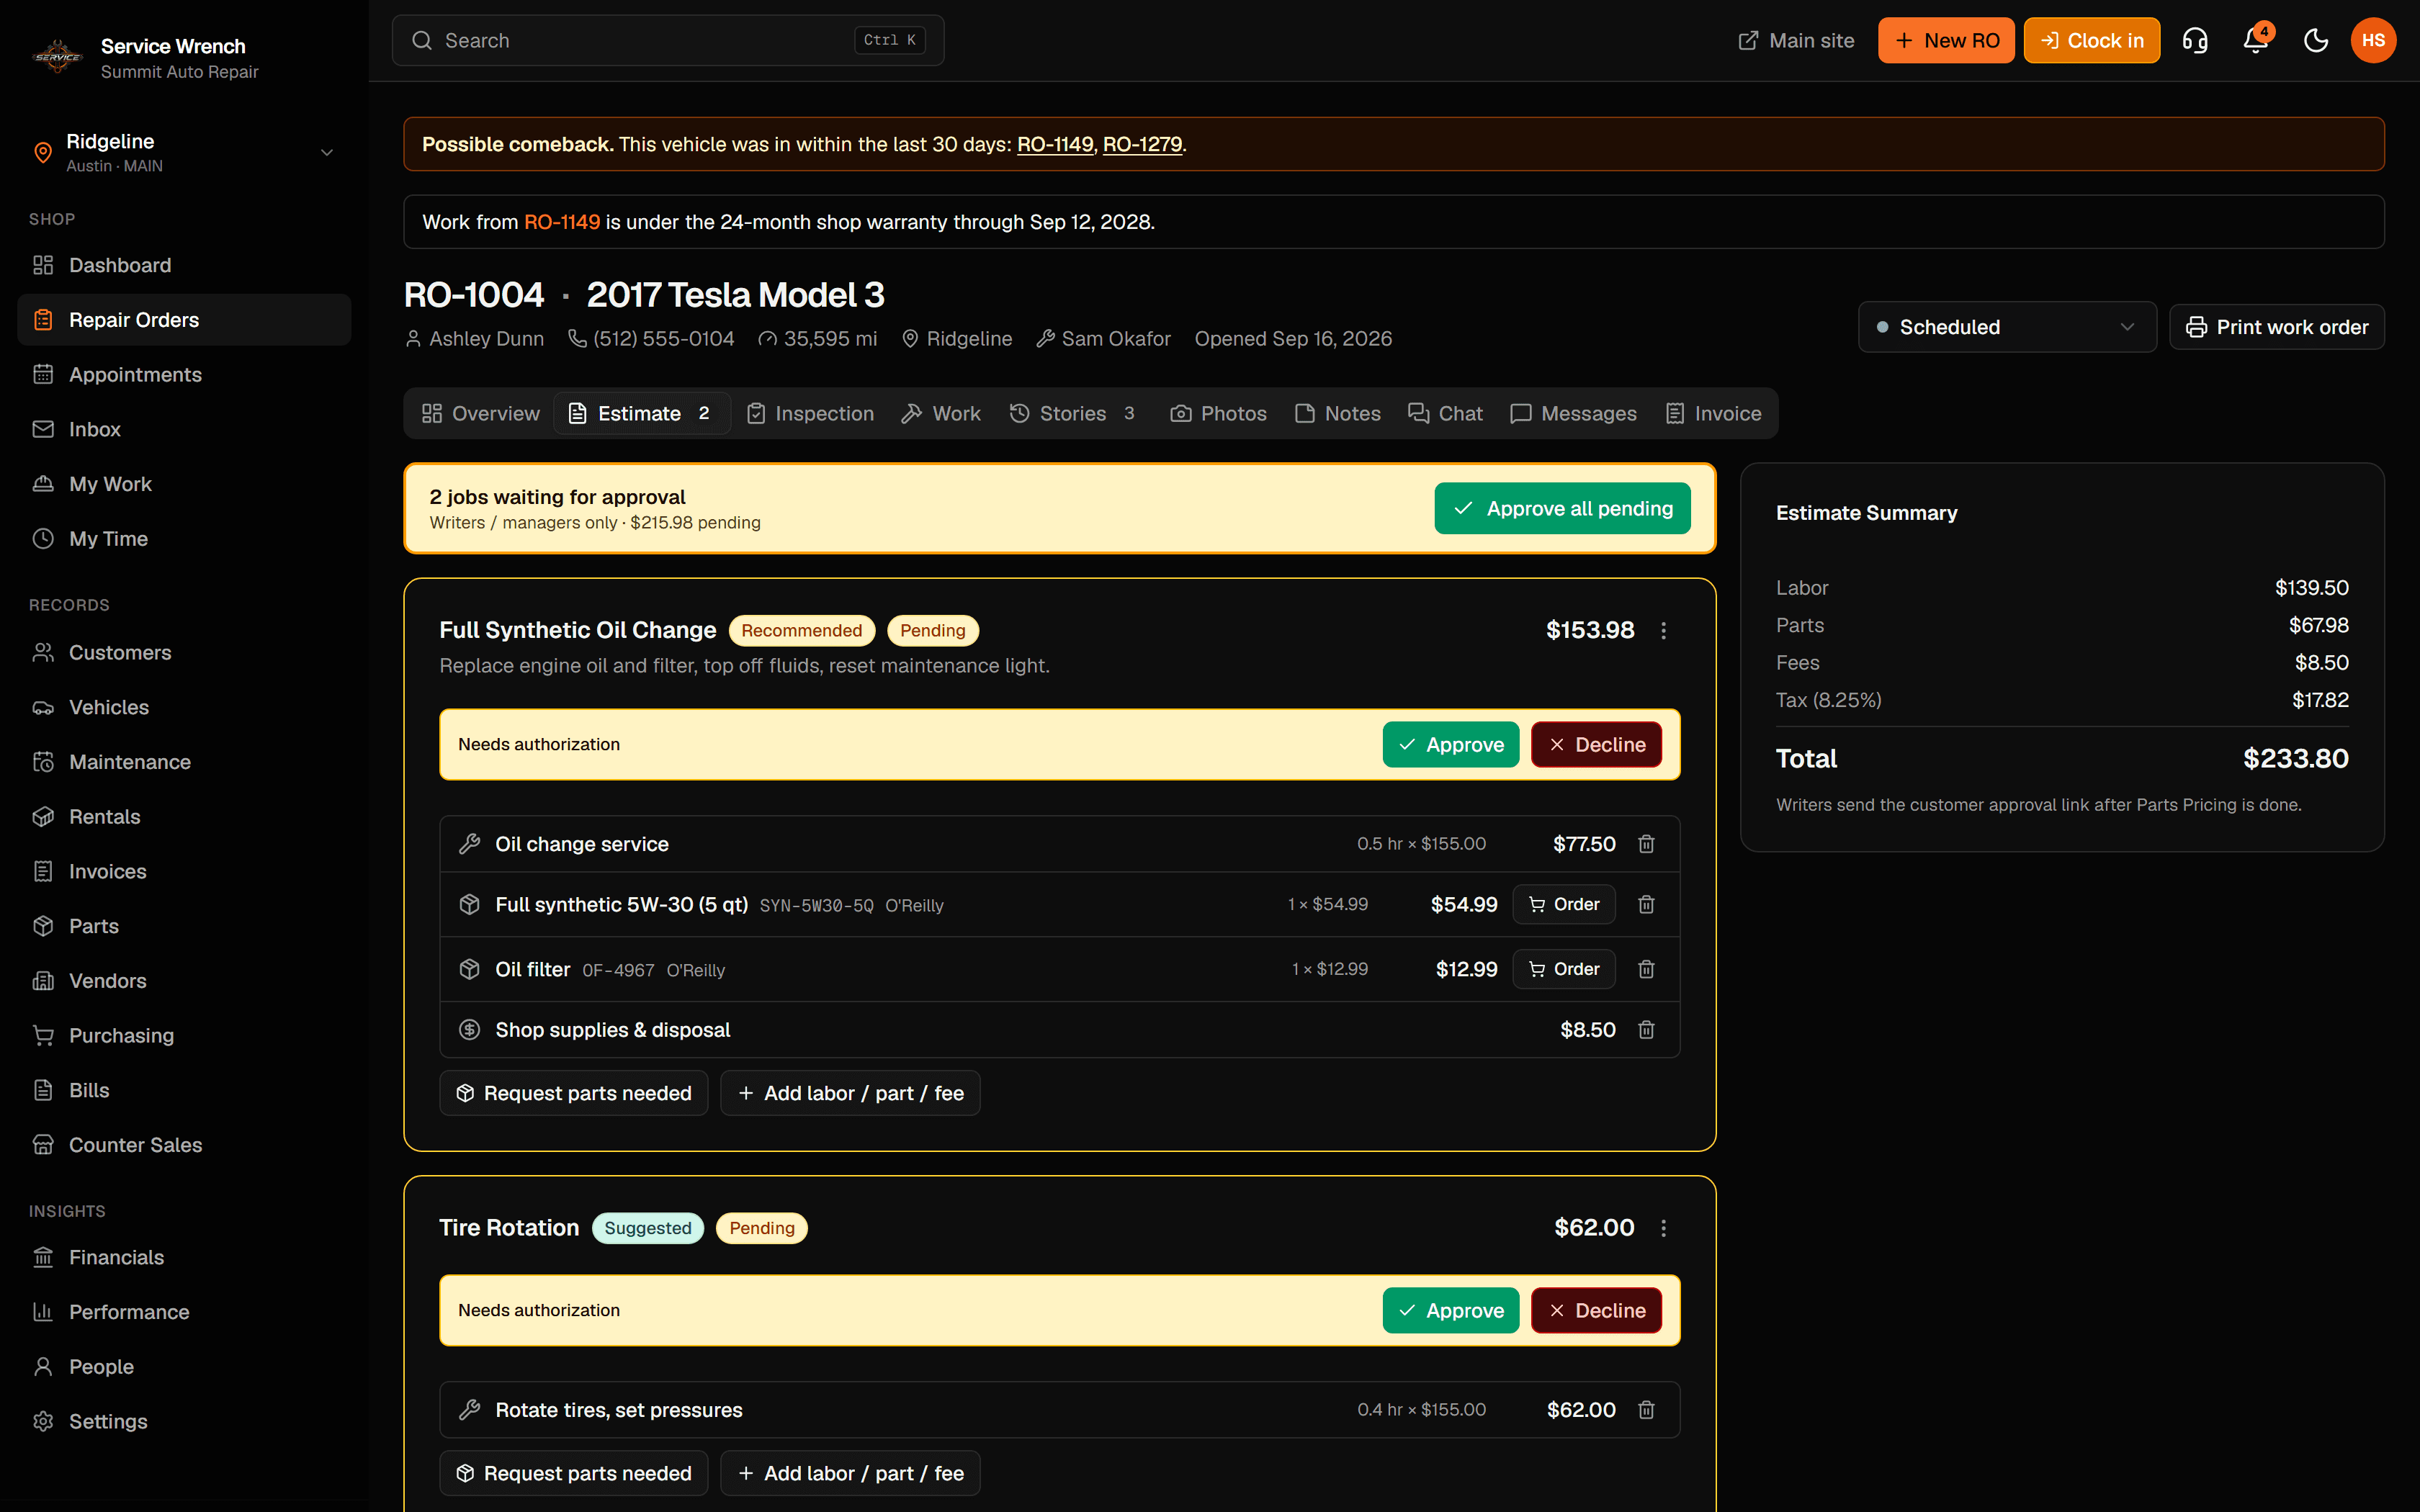Image resolution: width=2420 pixels, height=1512 pixels.
Task: Click the headset support icon
Action: click(x=2195, y=40)
